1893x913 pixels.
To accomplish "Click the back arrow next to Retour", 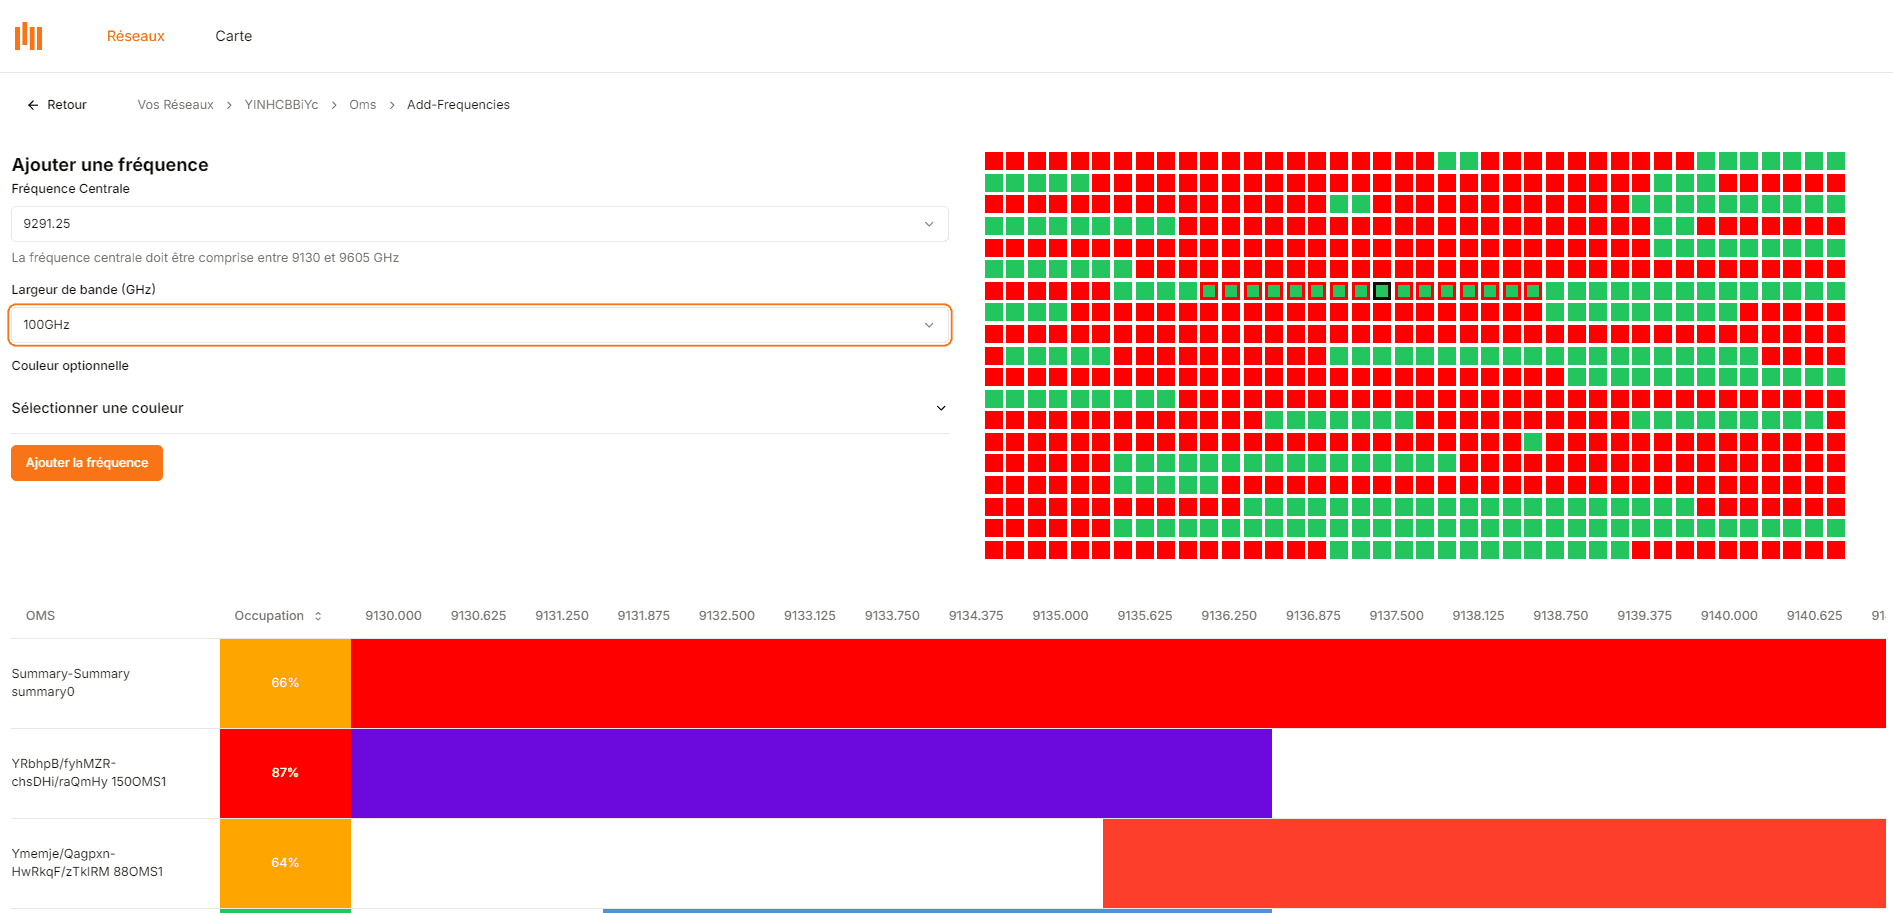I will tap(33, 105).
